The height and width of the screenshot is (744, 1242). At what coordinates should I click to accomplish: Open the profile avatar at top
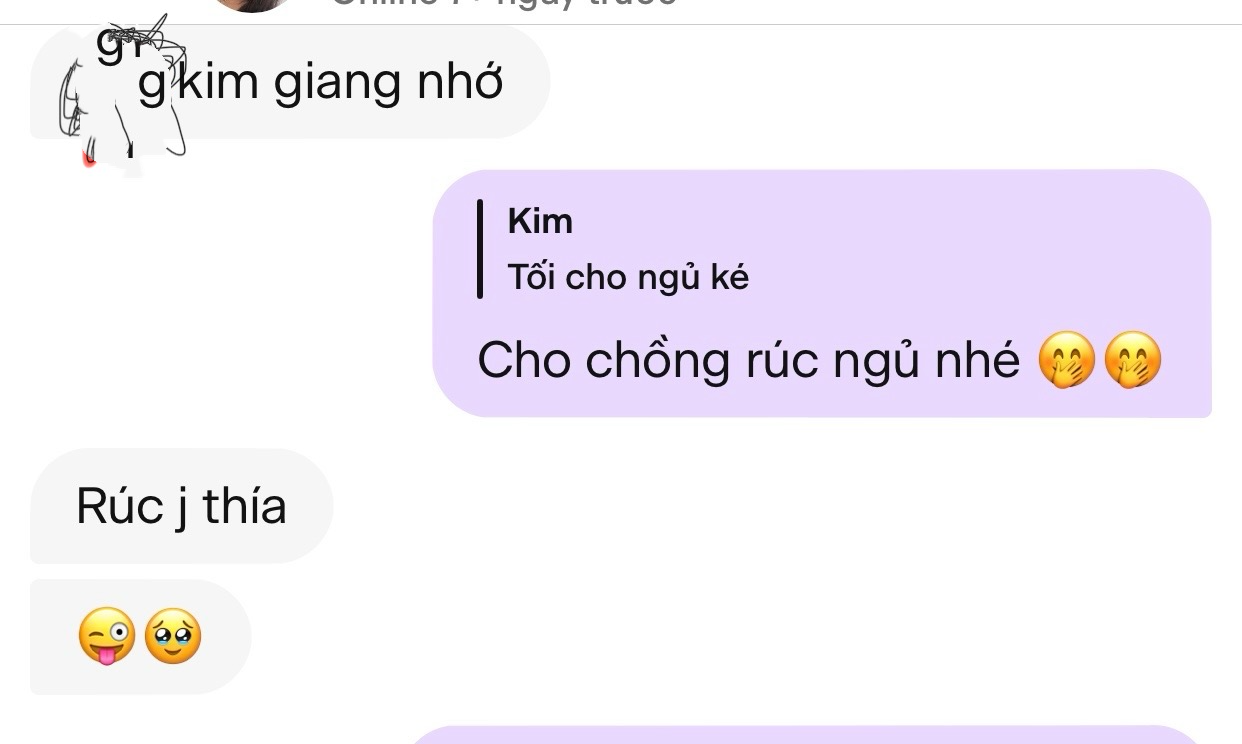(251, 5)
